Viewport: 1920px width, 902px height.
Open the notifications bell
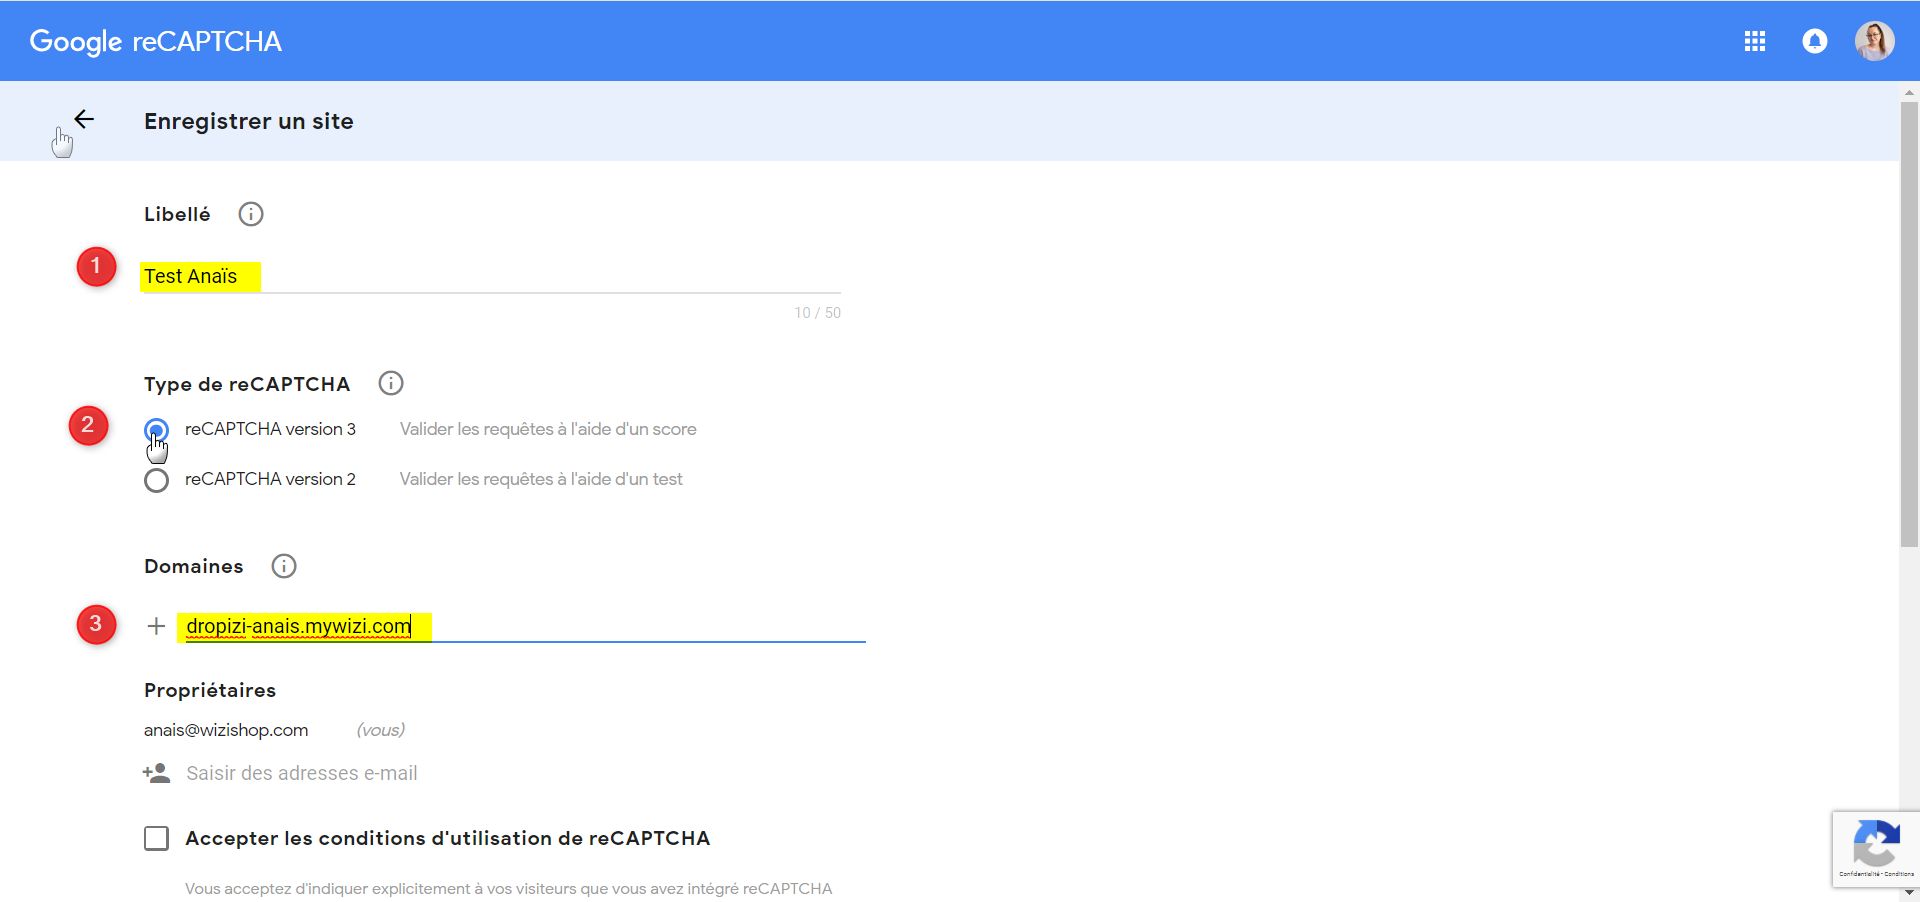coord(1815,41)
